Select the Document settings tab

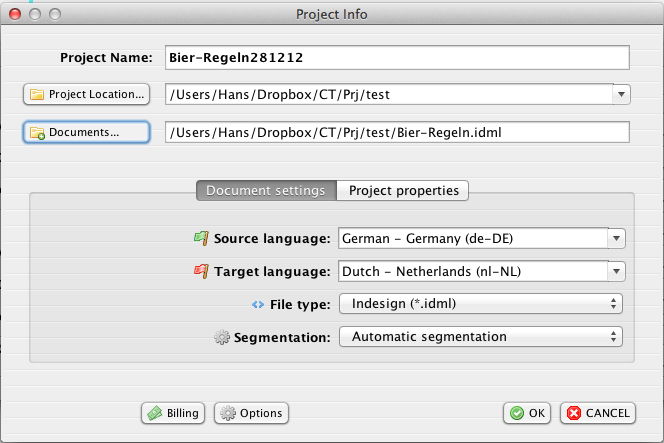265,190
